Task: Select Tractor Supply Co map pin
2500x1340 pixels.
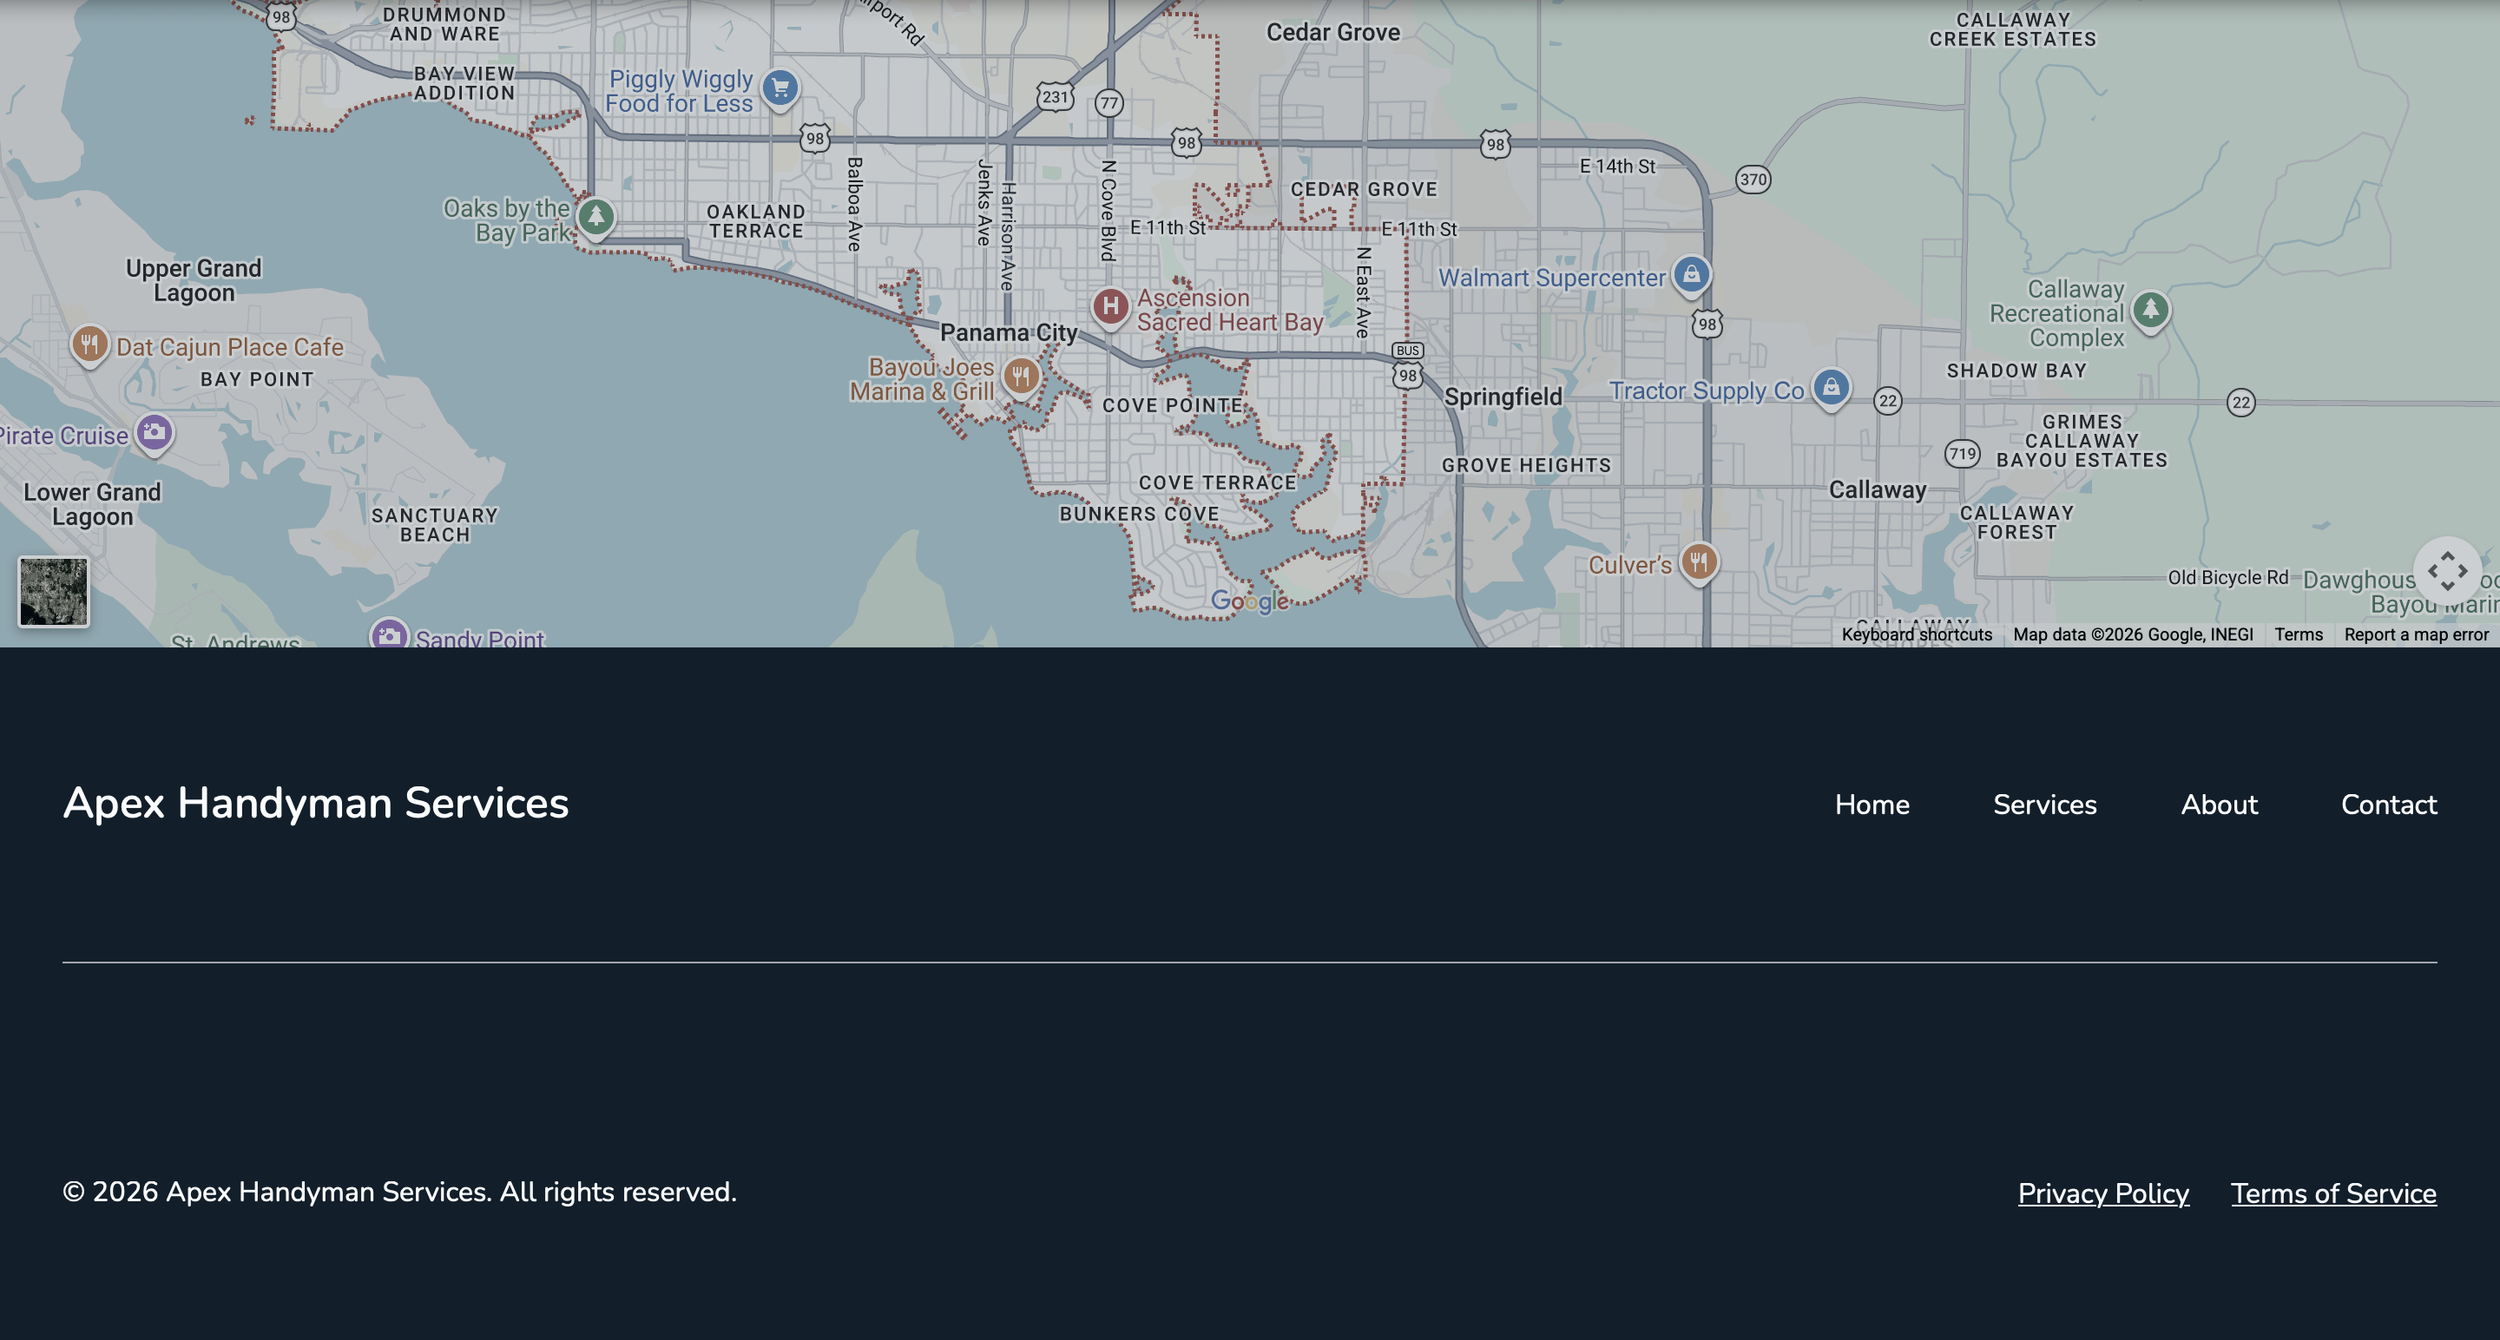Action: 1831,387
